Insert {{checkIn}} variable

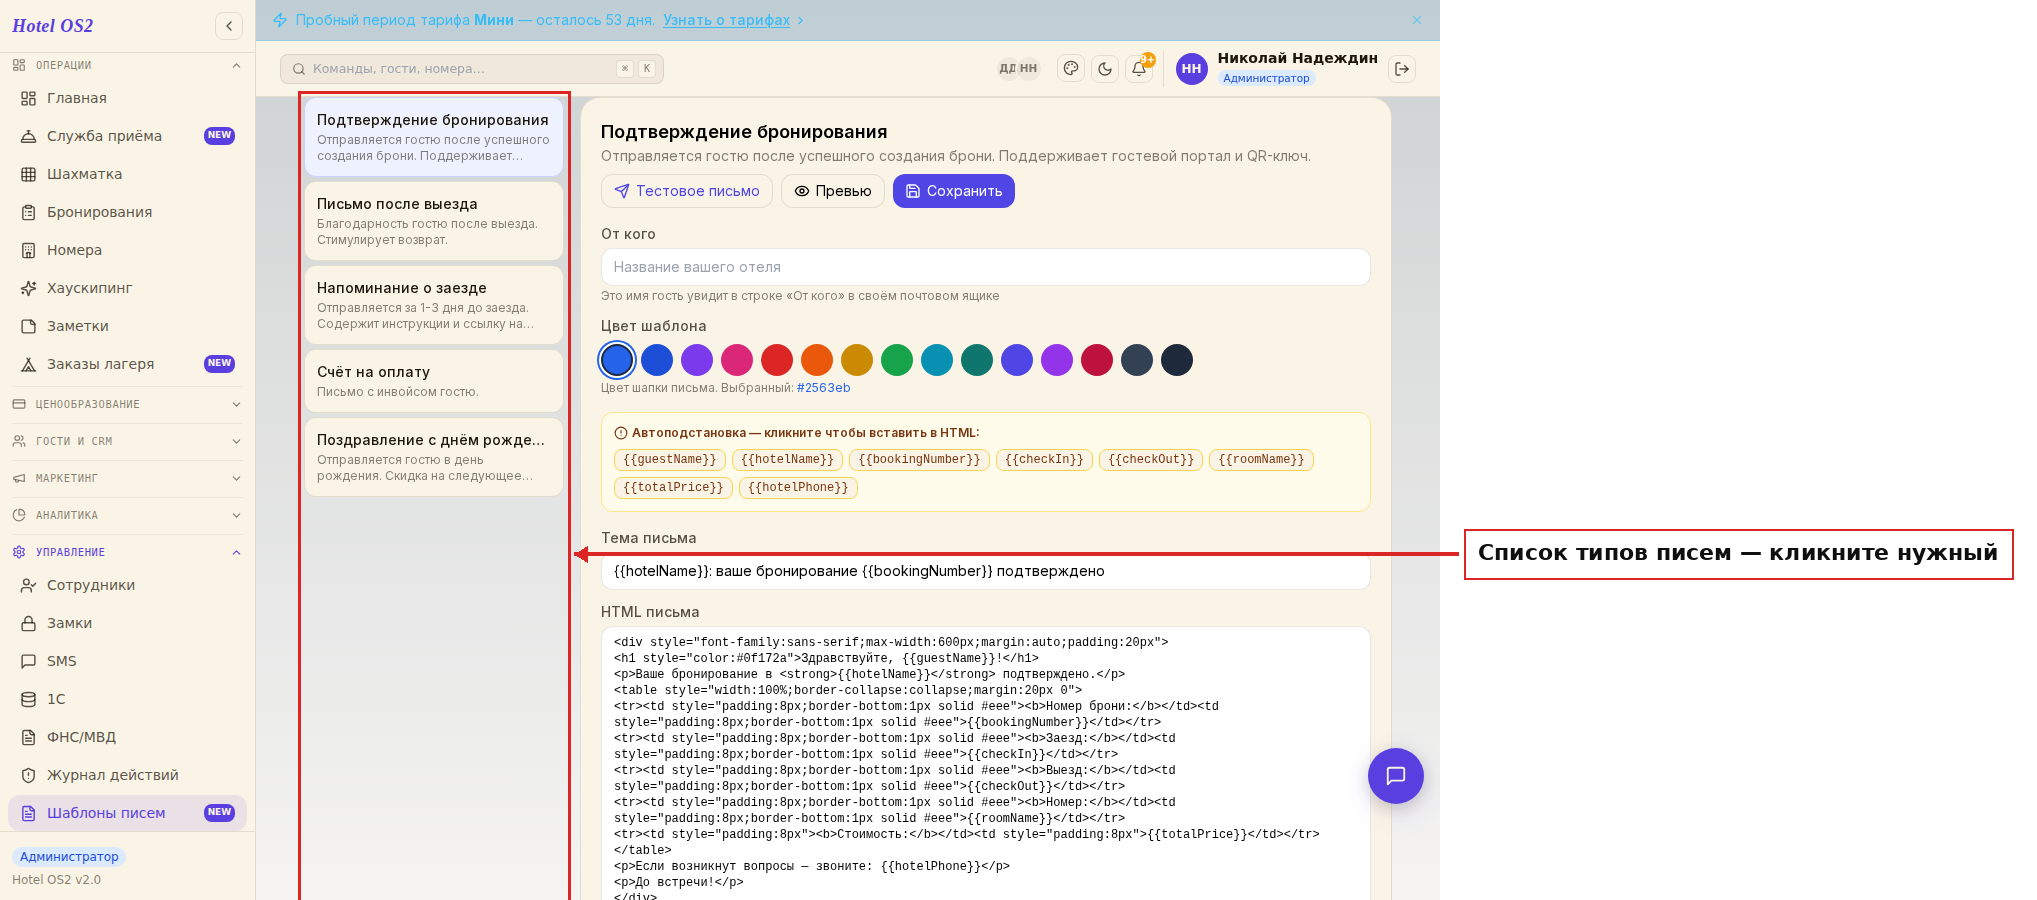click(1044, 460)
